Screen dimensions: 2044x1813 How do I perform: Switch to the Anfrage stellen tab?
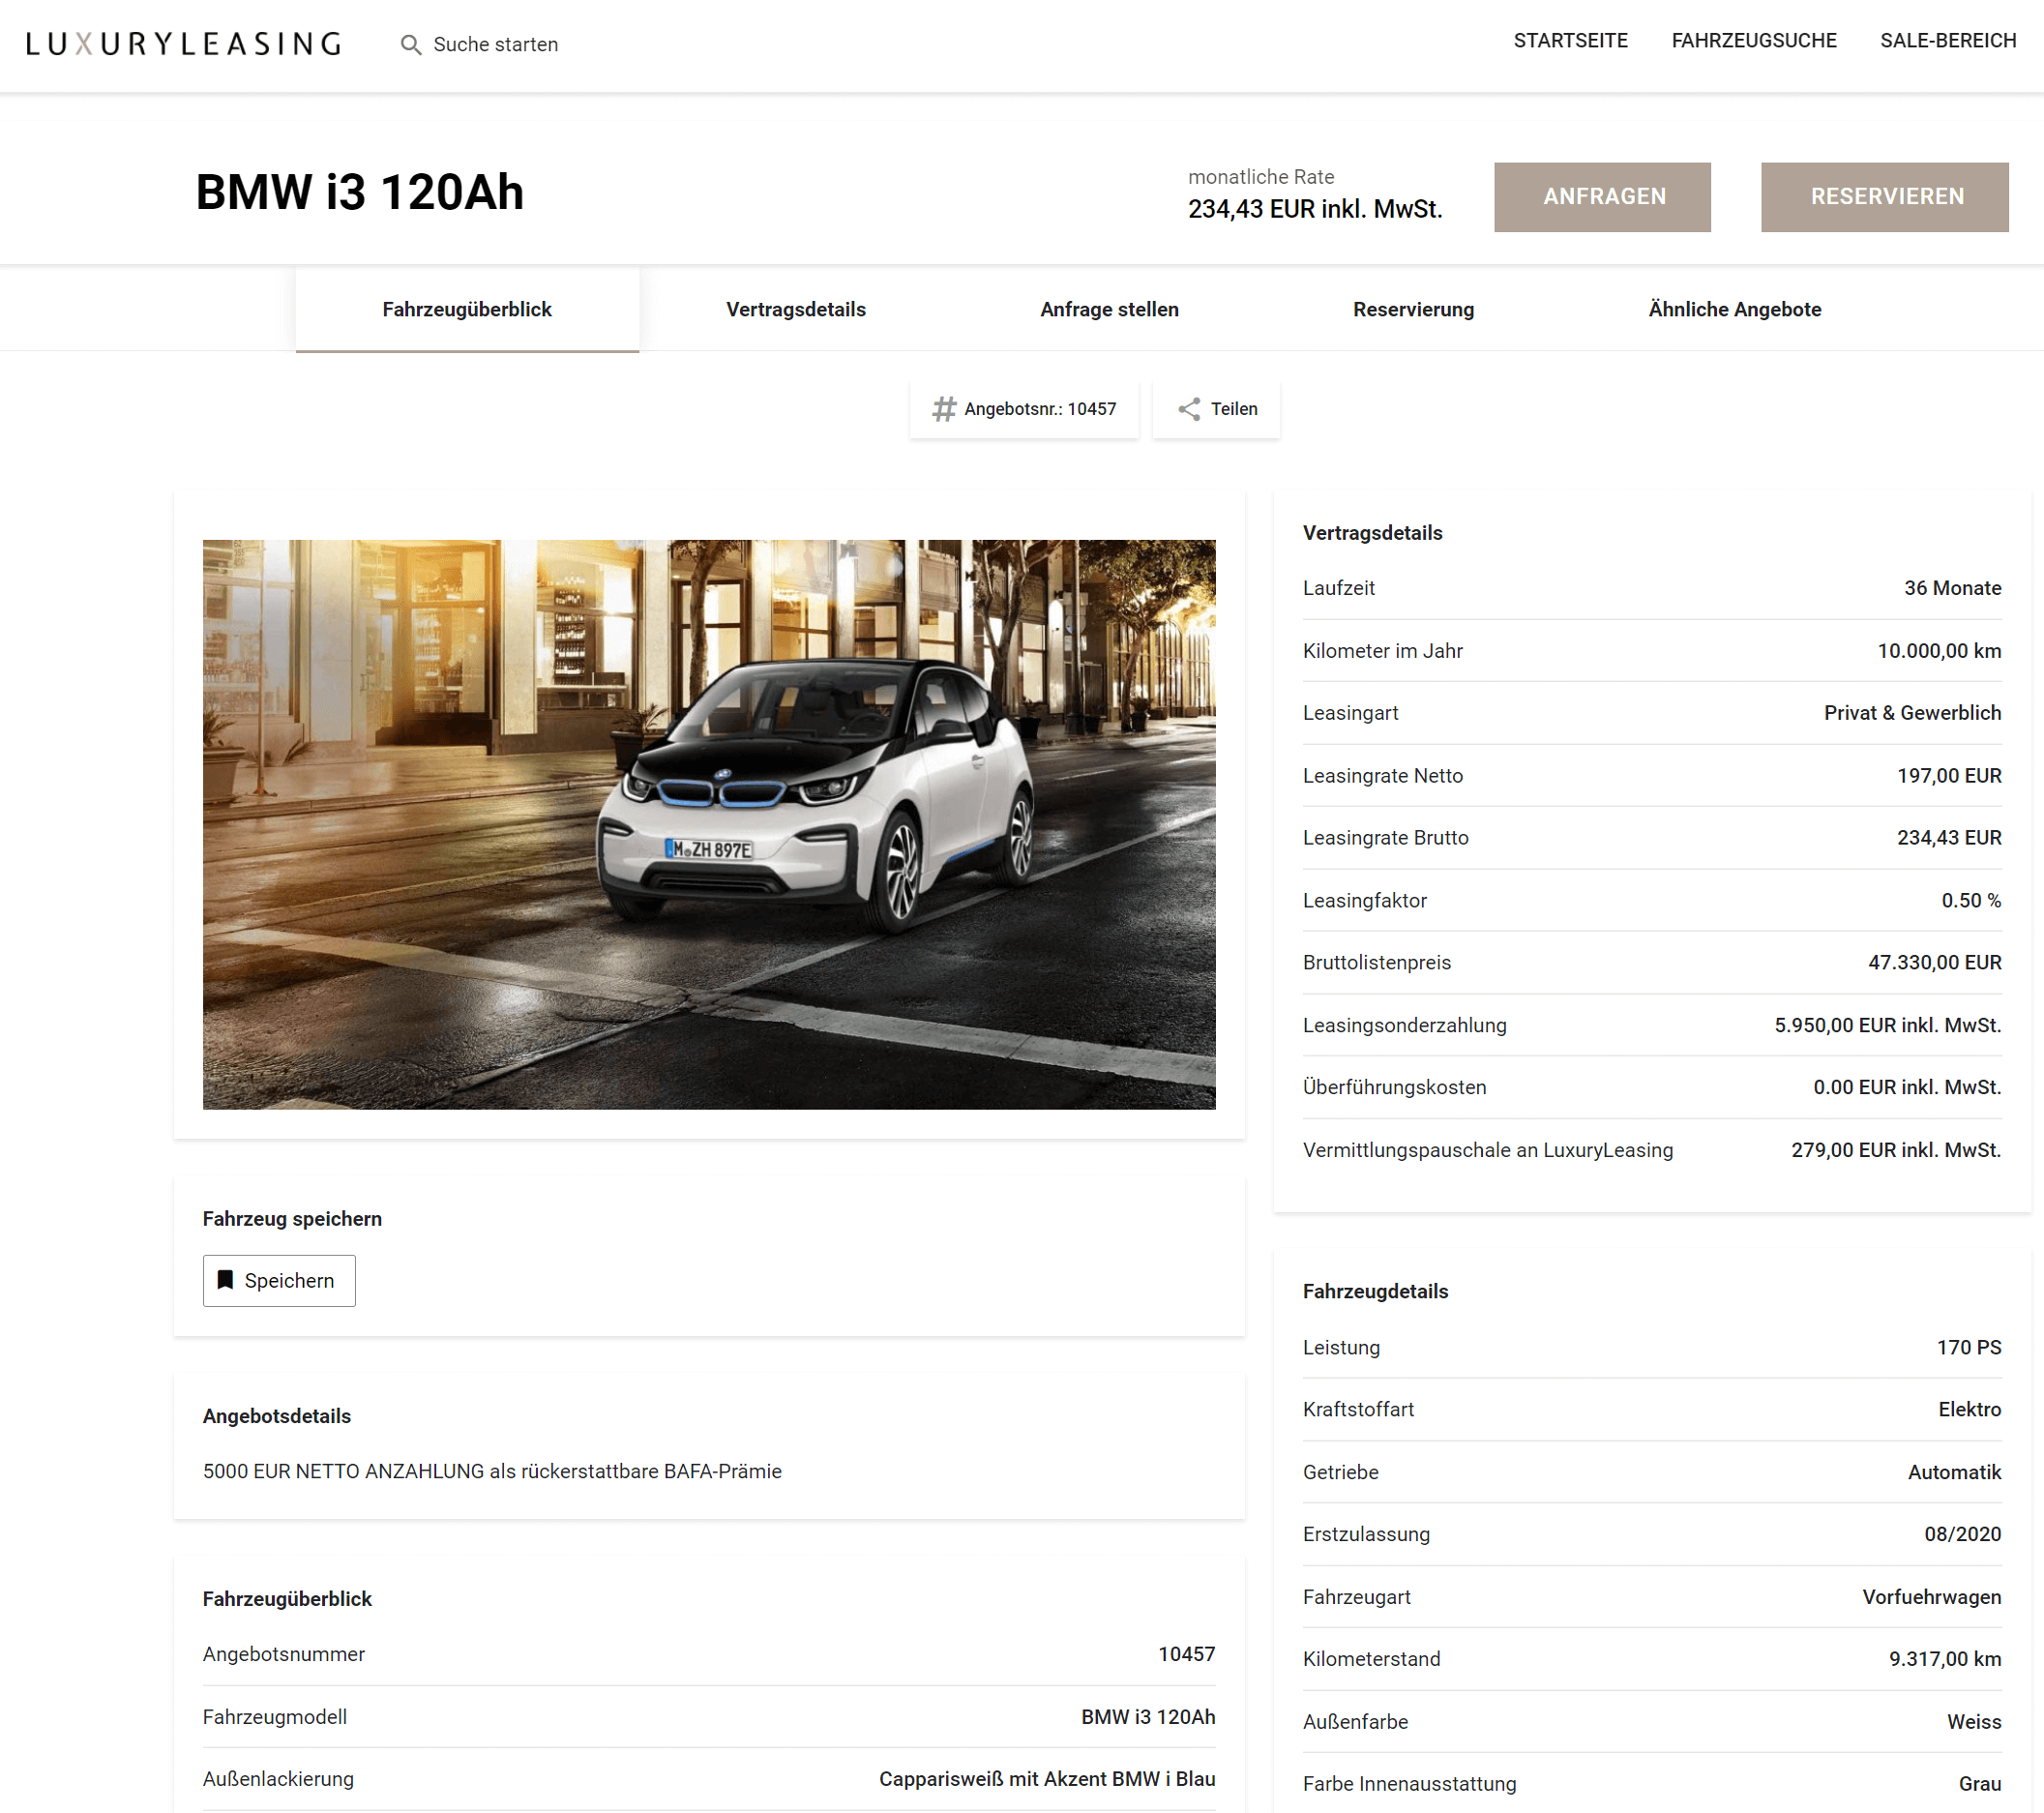tap(1109, 309)
